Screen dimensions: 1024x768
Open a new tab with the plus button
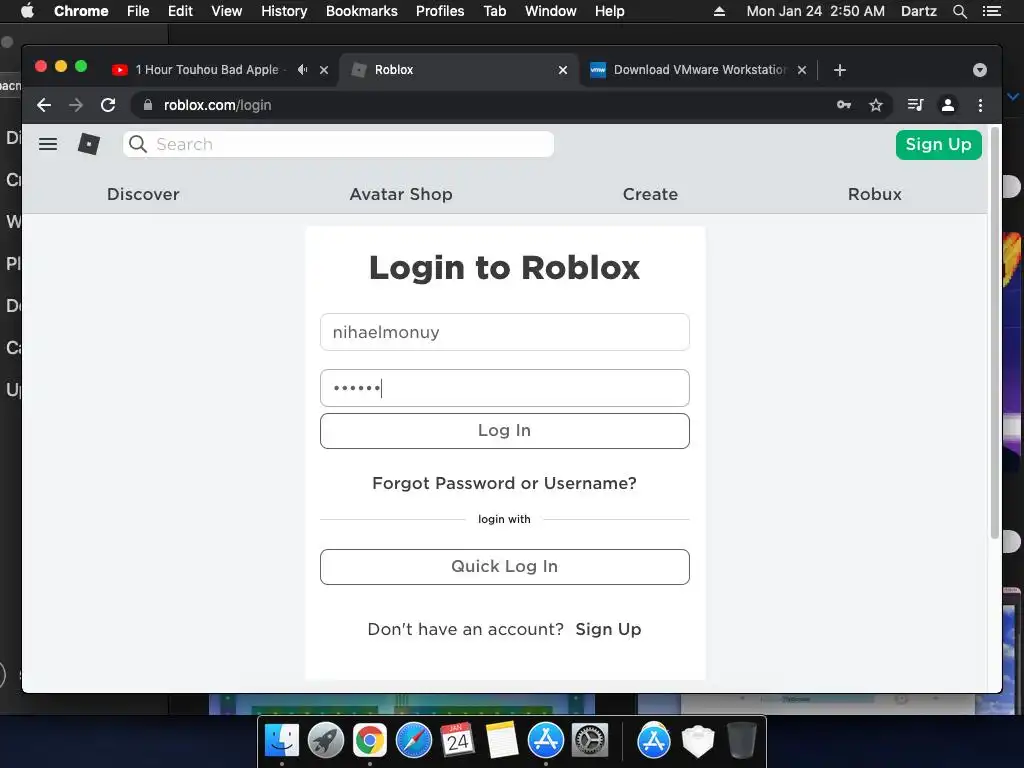[840, 70]
